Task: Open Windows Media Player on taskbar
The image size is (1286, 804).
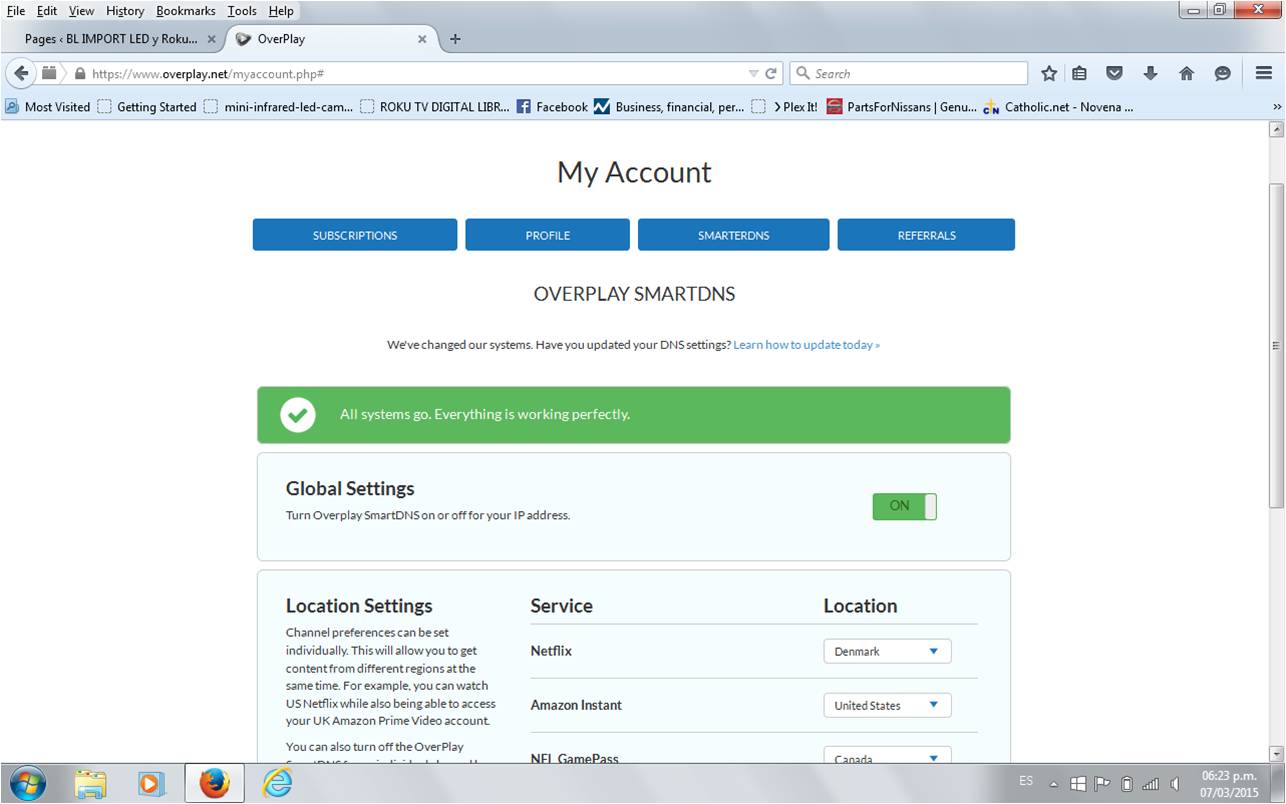Action: pyautogui.click(x=152, y=783)
